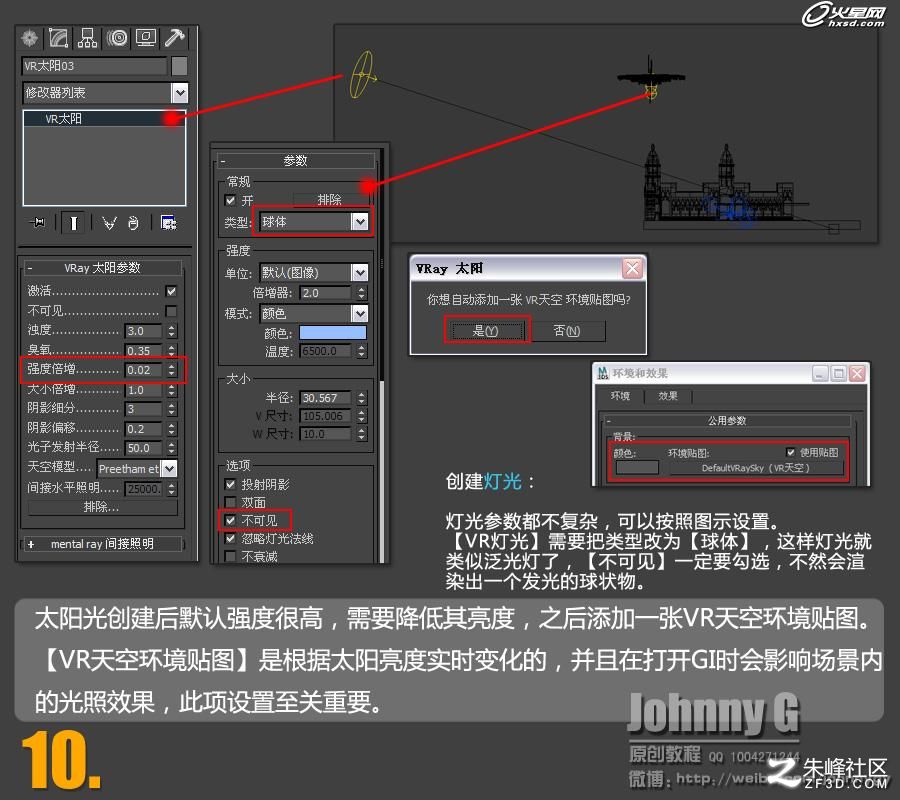The image size is (900, 800).
Task: Select VR太阳 in the modifier stack
Action: tap(103, 119)
